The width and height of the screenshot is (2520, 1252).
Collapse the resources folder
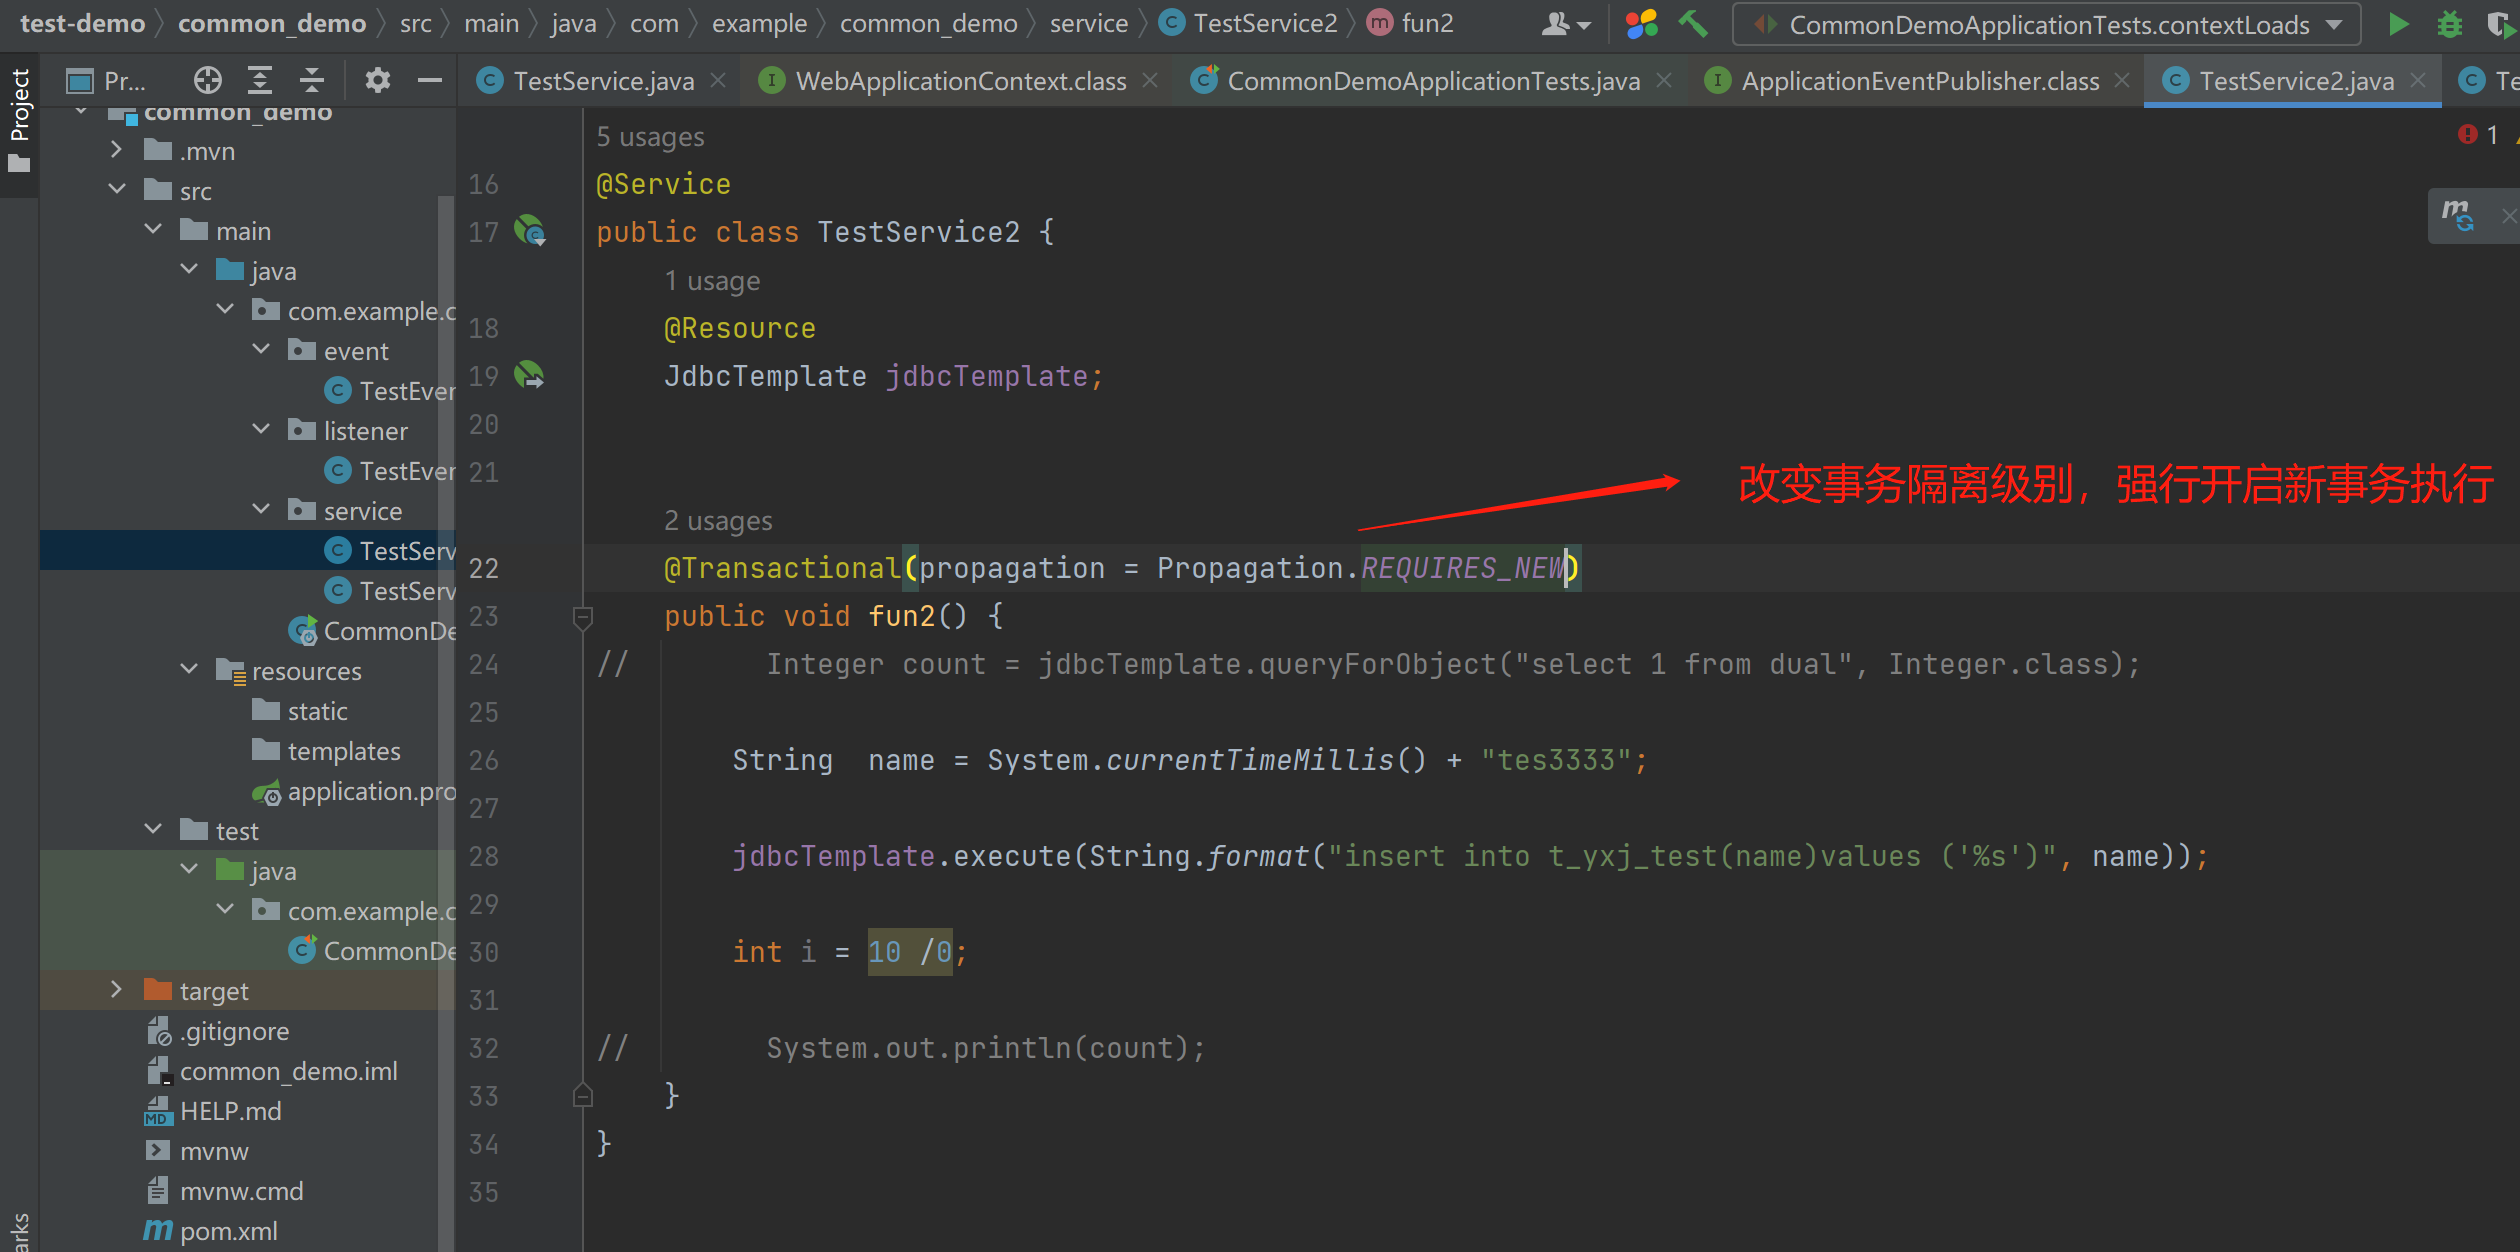click(x=189, y=670)
